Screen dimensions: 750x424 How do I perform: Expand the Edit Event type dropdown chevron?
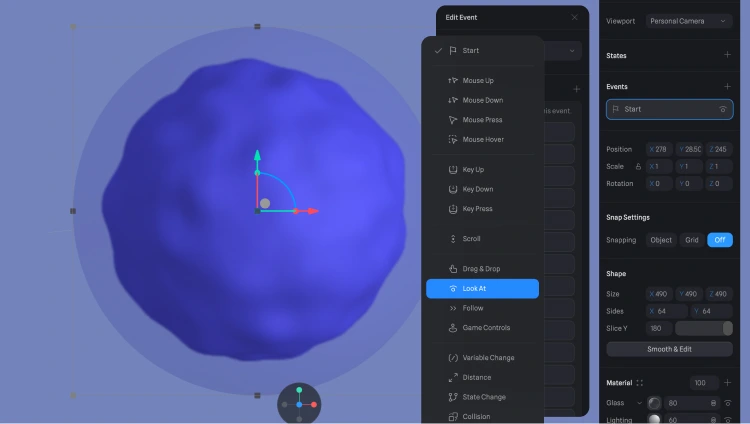(x=572, y=51)
